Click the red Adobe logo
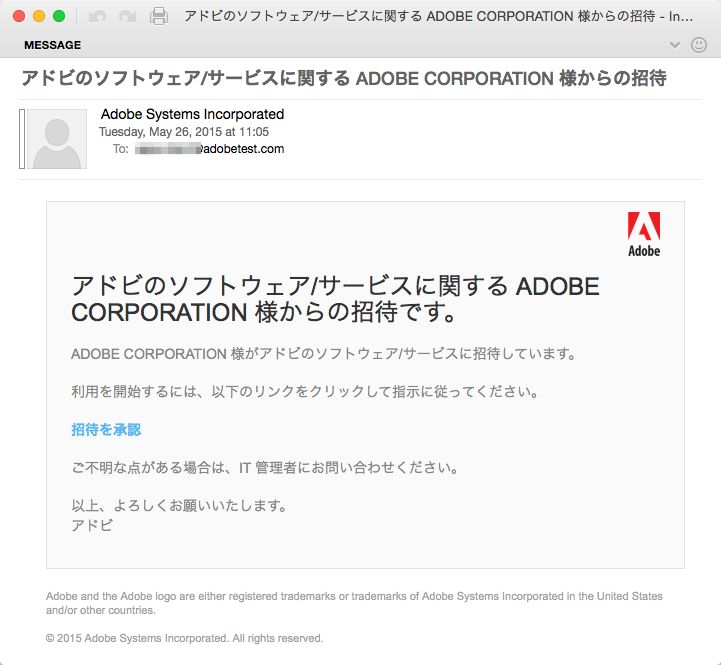 (643, 234)
